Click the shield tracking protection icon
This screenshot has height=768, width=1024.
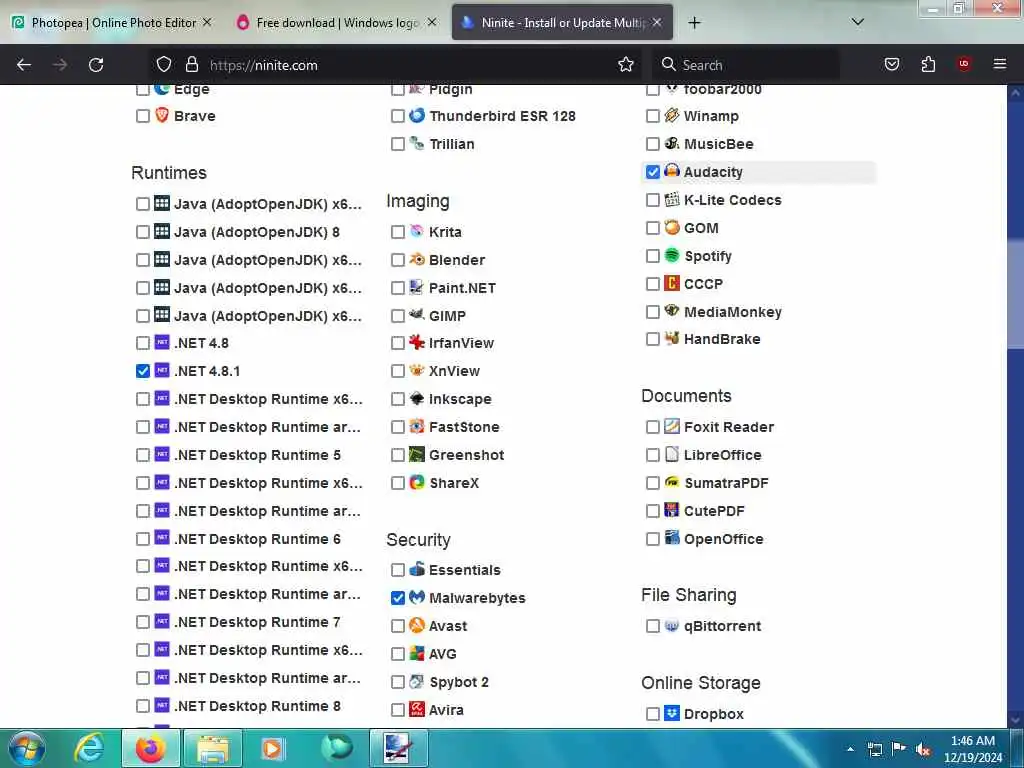164,64
